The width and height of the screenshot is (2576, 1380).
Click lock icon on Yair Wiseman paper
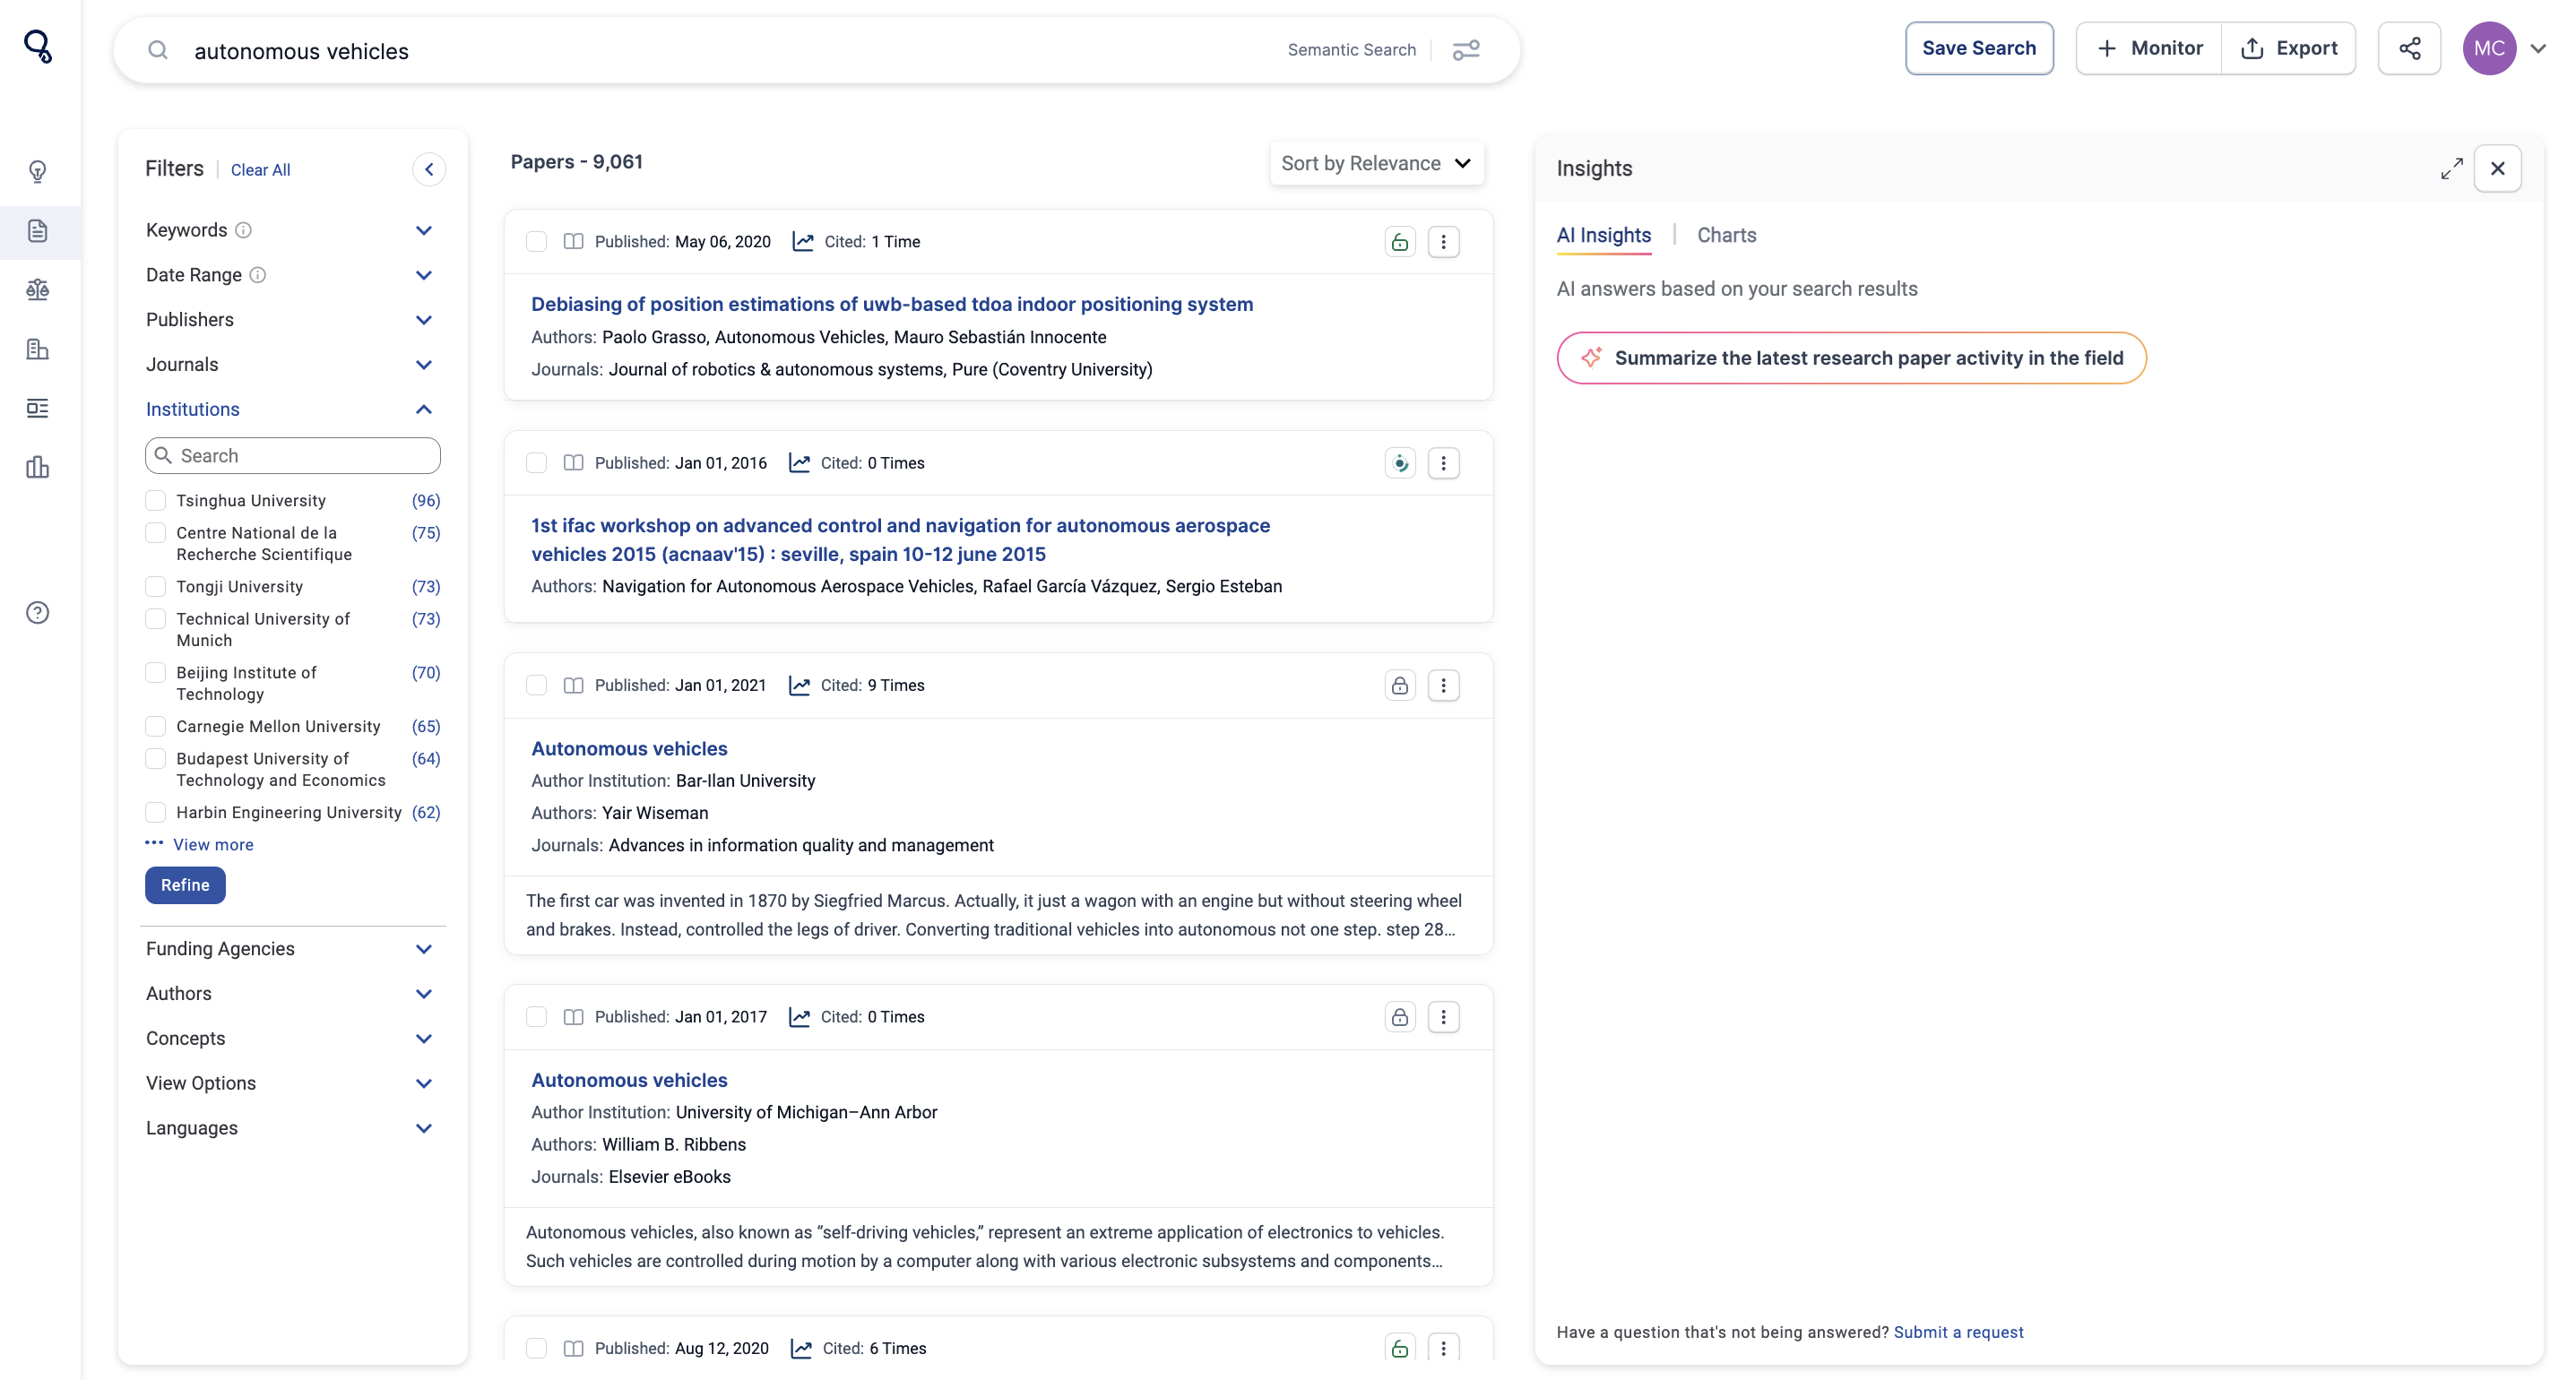click(x=1400, y=685)
